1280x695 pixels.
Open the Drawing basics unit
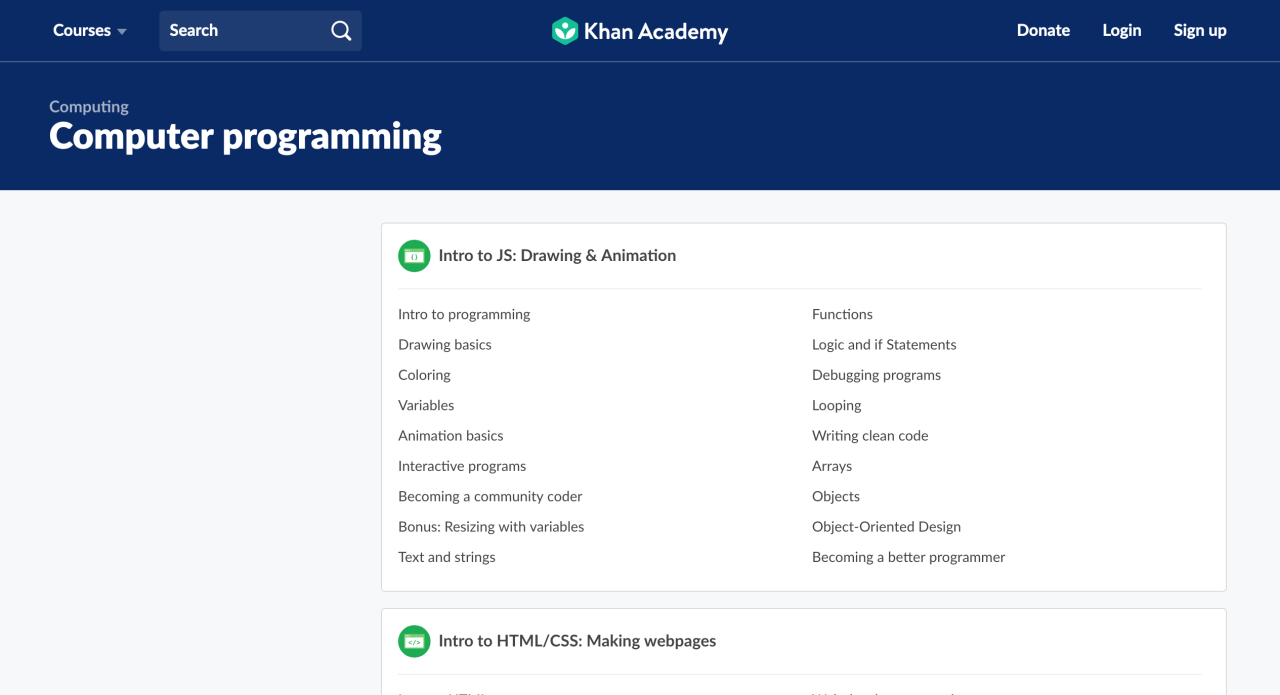pyautogui.click(x=444, y=344)
